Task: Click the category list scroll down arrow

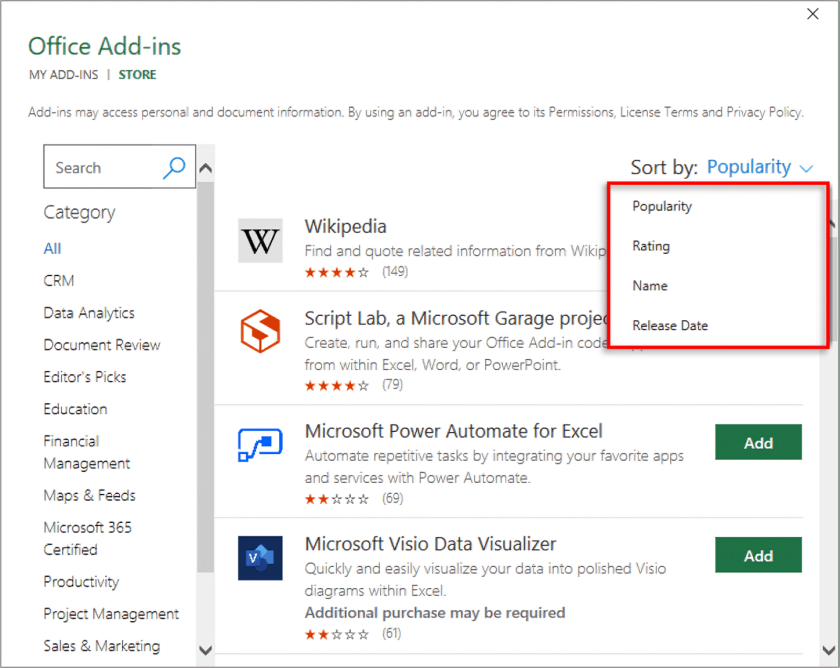Action: click(x=206, y=651)
